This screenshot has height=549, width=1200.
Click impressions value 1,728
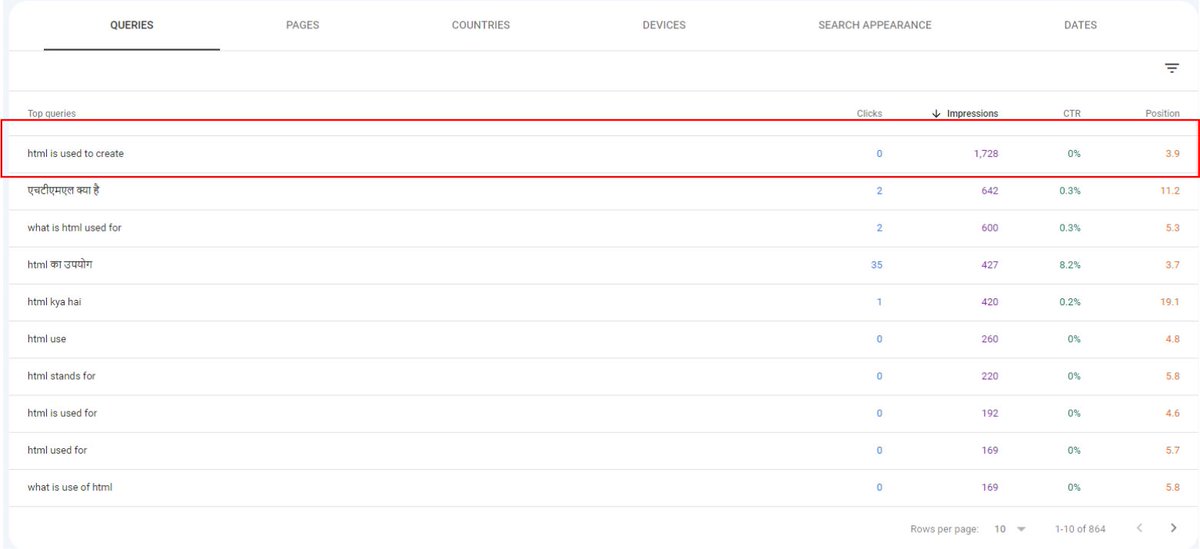tap(986, 154)
